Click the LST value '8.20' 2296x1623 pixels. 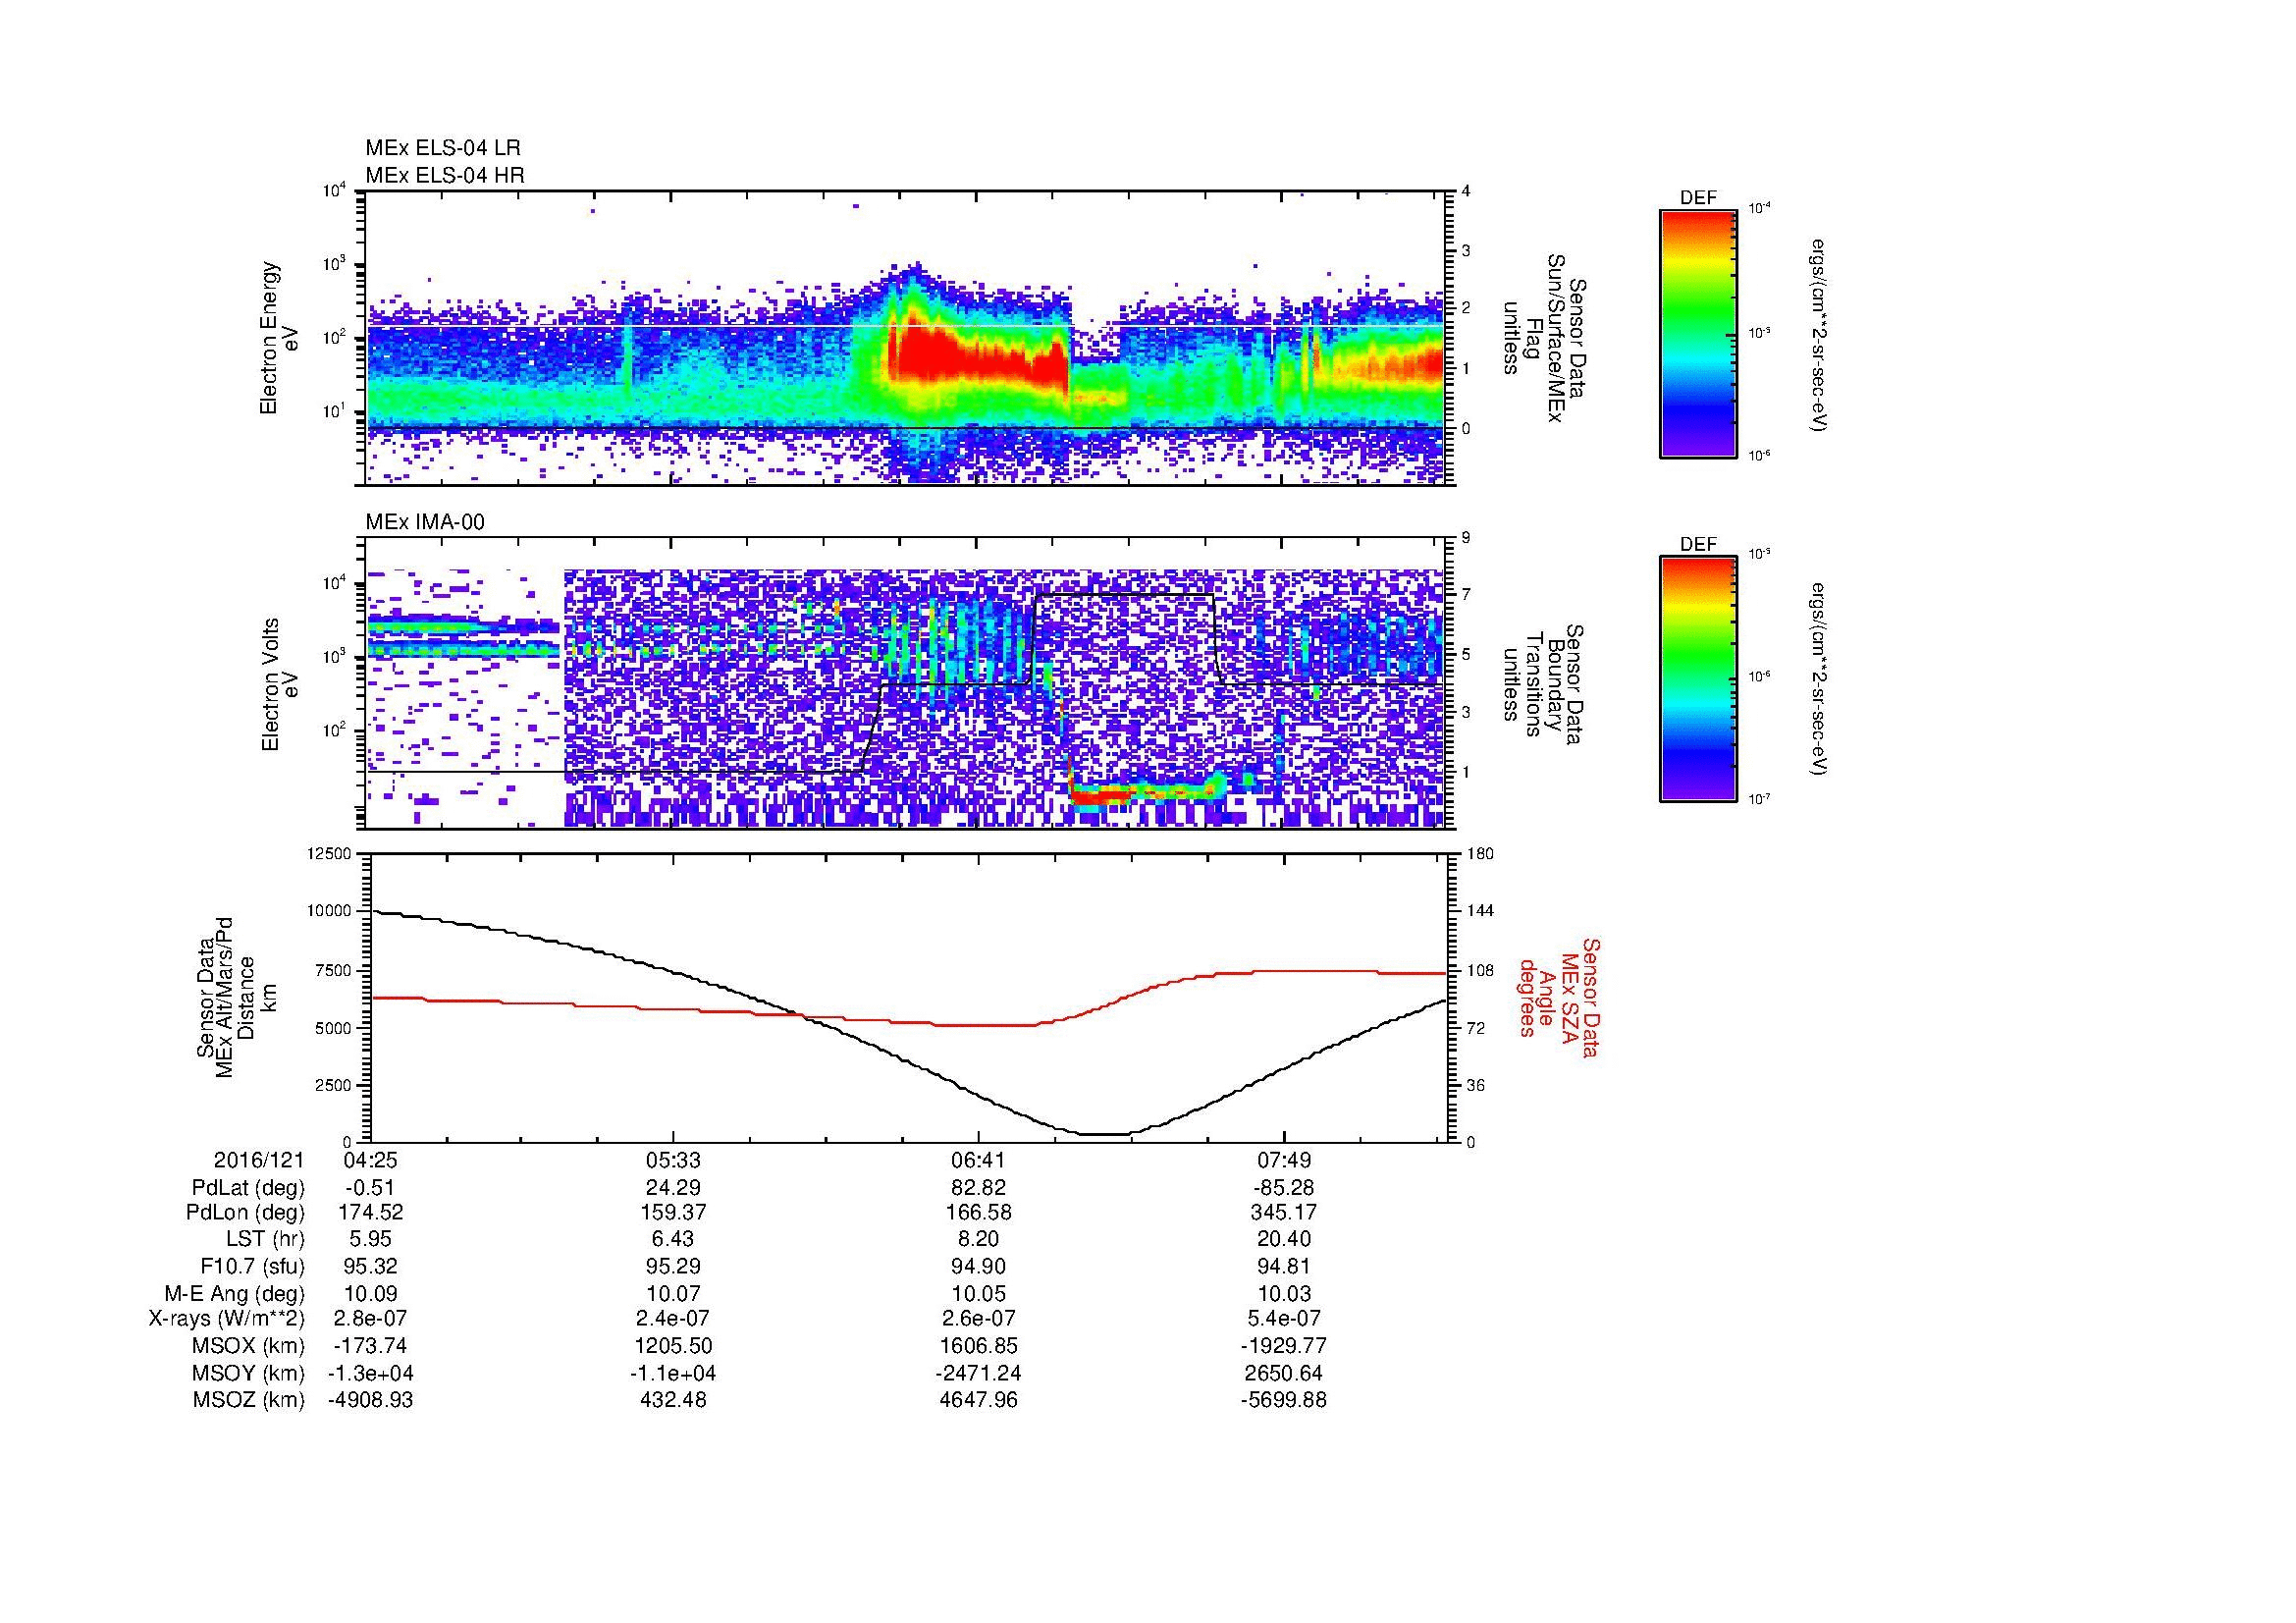point(979,1240)
